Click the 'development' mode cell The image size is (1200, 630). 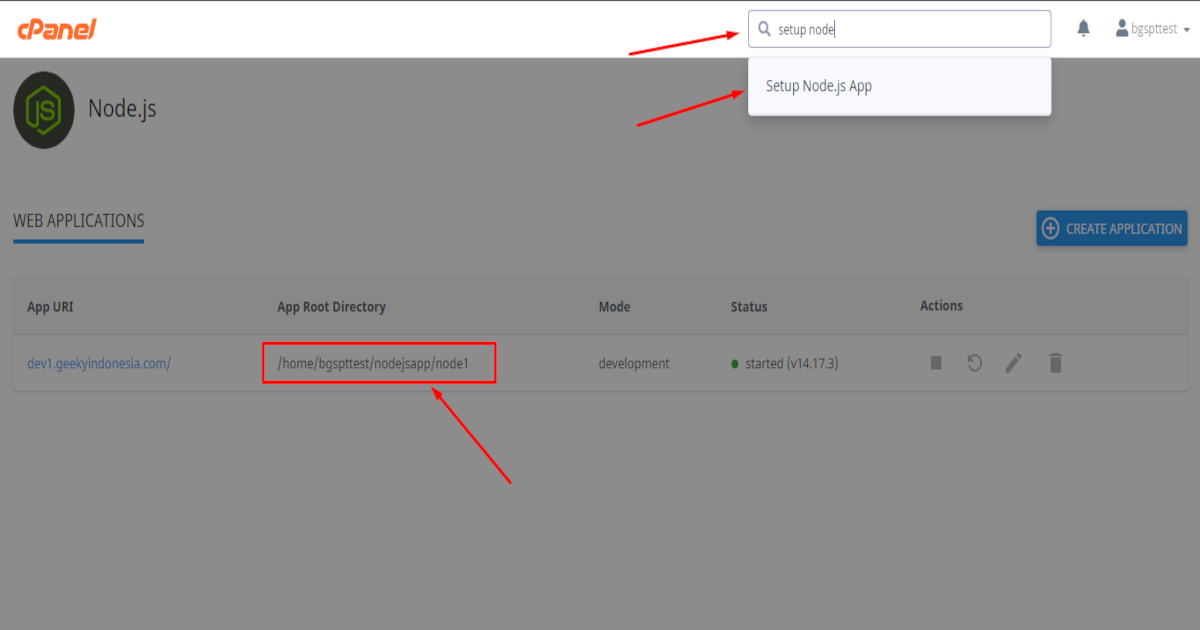coord(634,364)
